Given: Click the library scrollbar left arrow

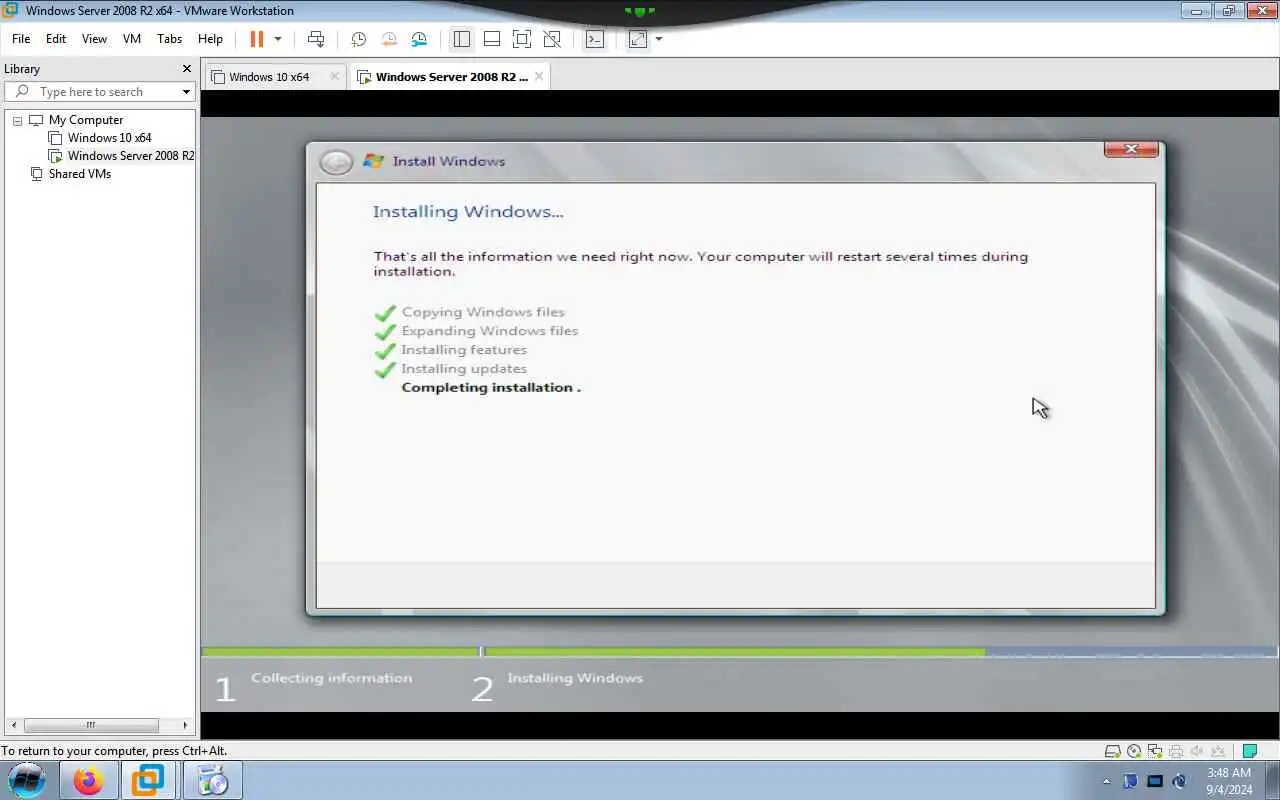Looking at the screenshot, I should coord(14,725).
